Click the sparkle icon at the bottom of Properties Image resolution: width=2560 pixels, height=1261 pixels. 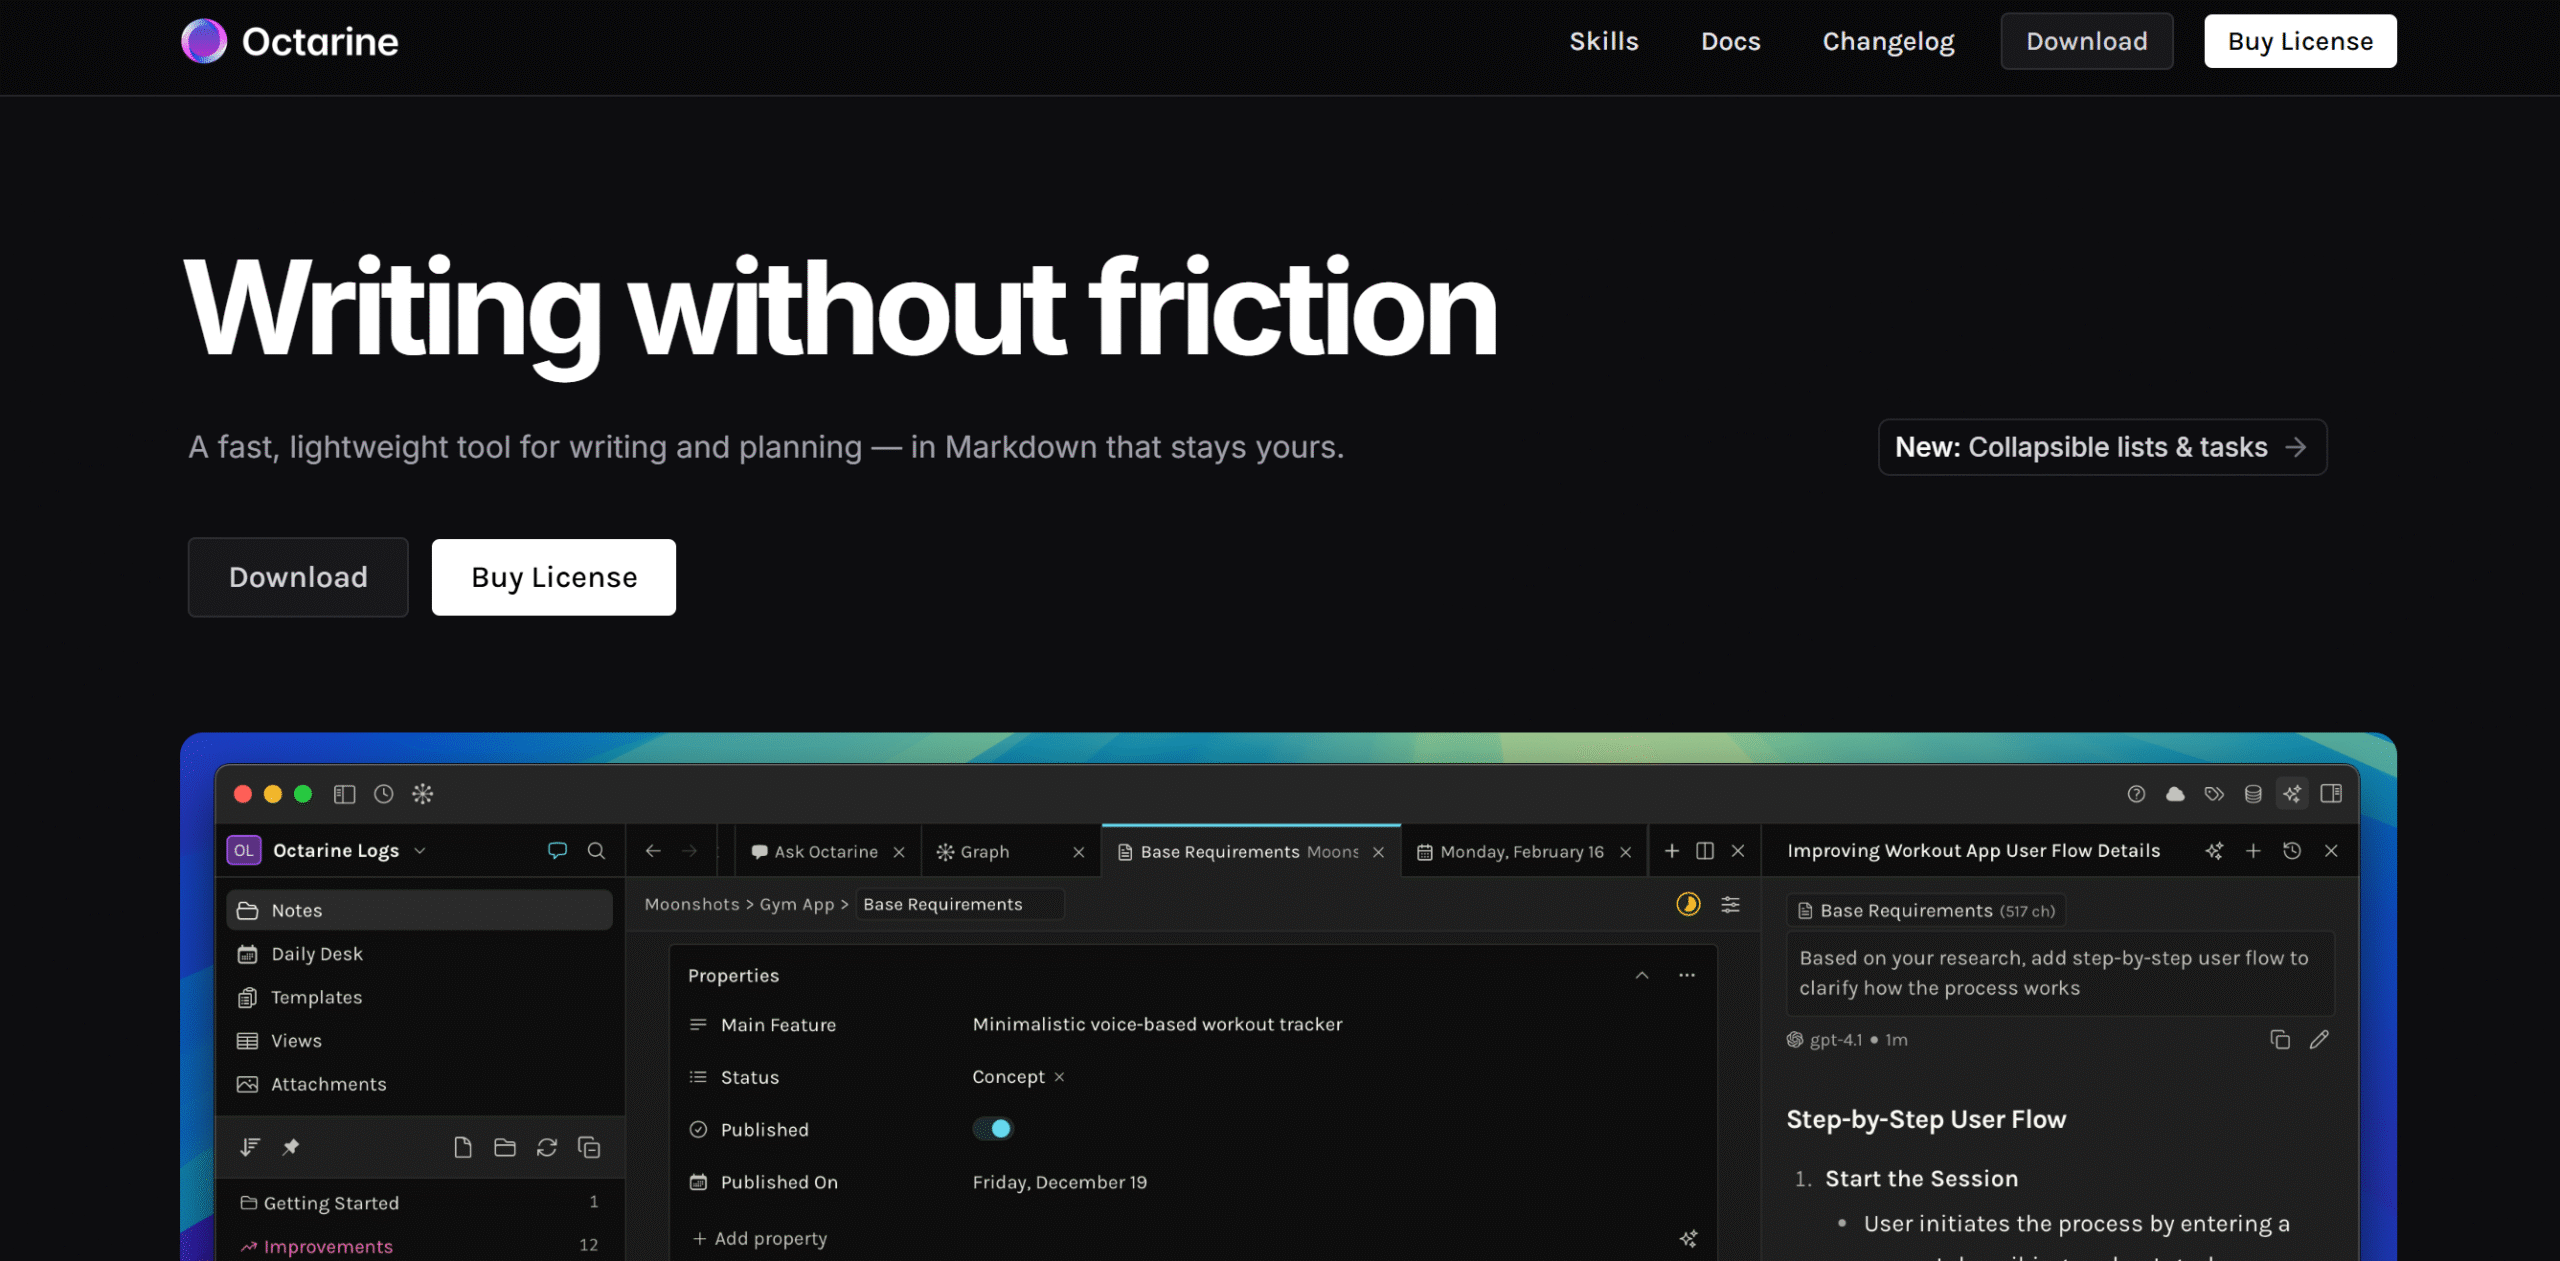pos(1688,1239)
